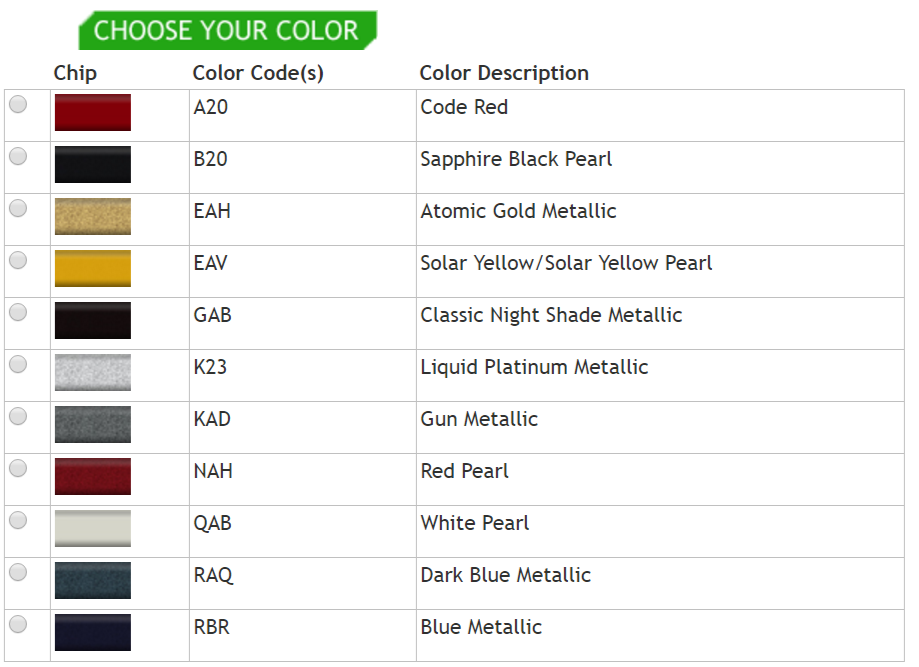The width and height of the screenshot is (919, 667).
Task: Pick the Red Pearl NAH radio button
Action: [x=18, y=468]
